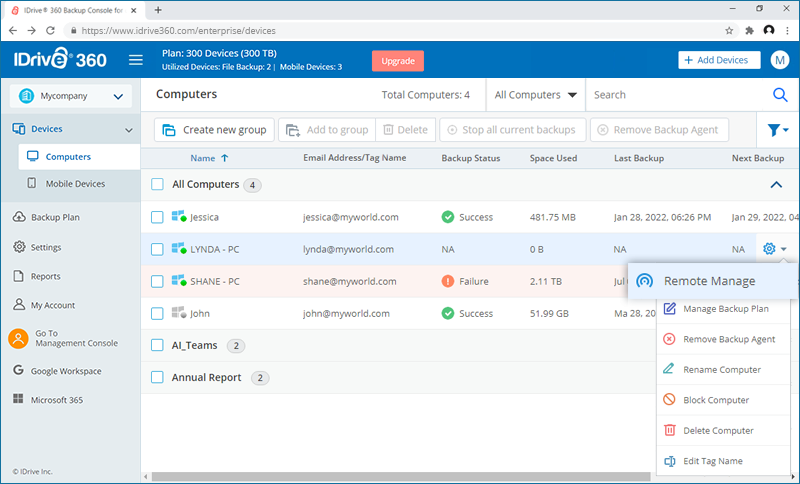Click Add to group button
800x484 pixels.
coord(327,130)
